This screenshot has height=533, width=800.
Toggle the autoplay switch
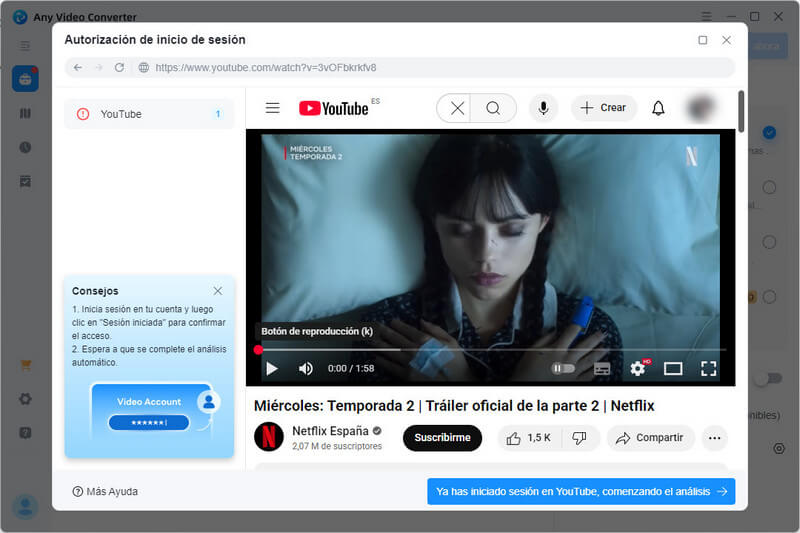(564, 368)
